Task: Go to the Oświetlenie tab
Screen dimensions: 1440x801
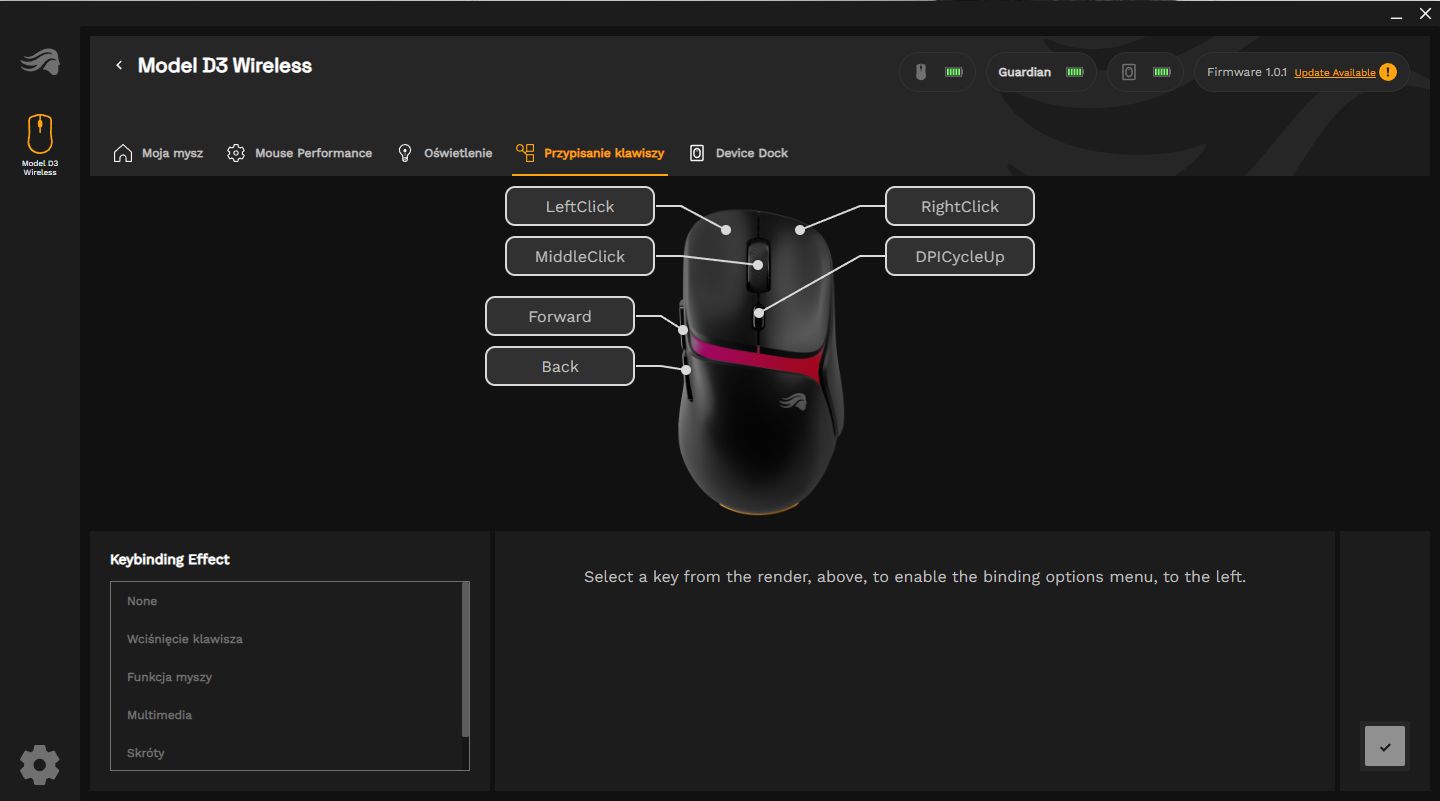Action: coord(445,153)
